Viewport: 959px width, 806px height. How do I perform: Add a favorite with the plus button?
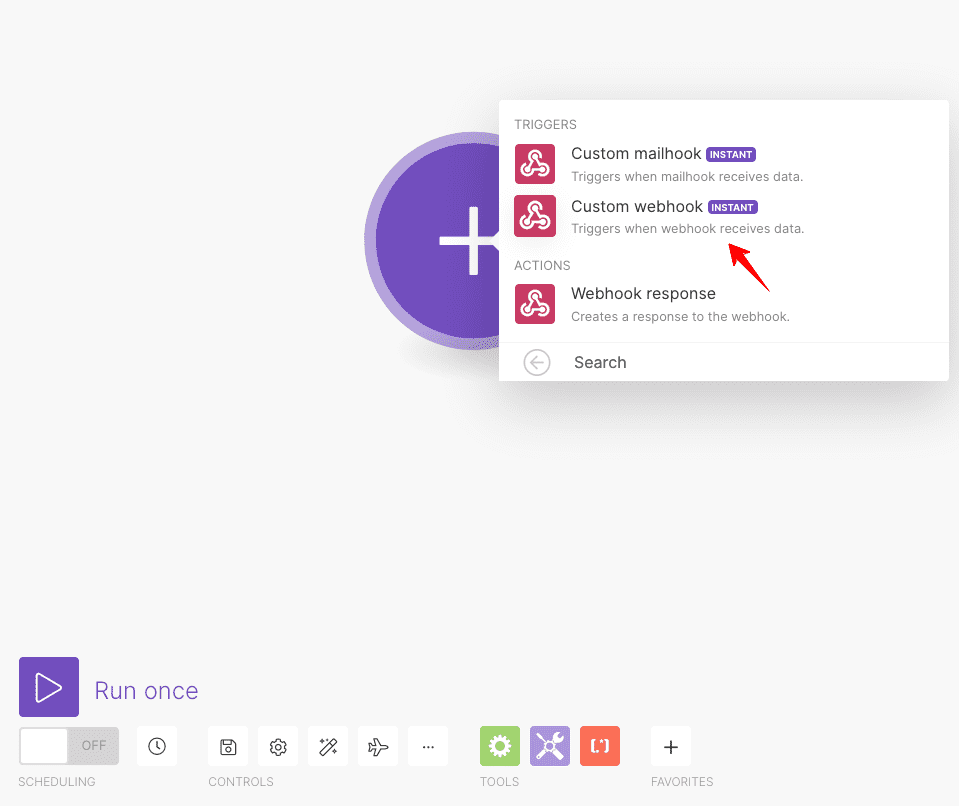tap(671, 746)
